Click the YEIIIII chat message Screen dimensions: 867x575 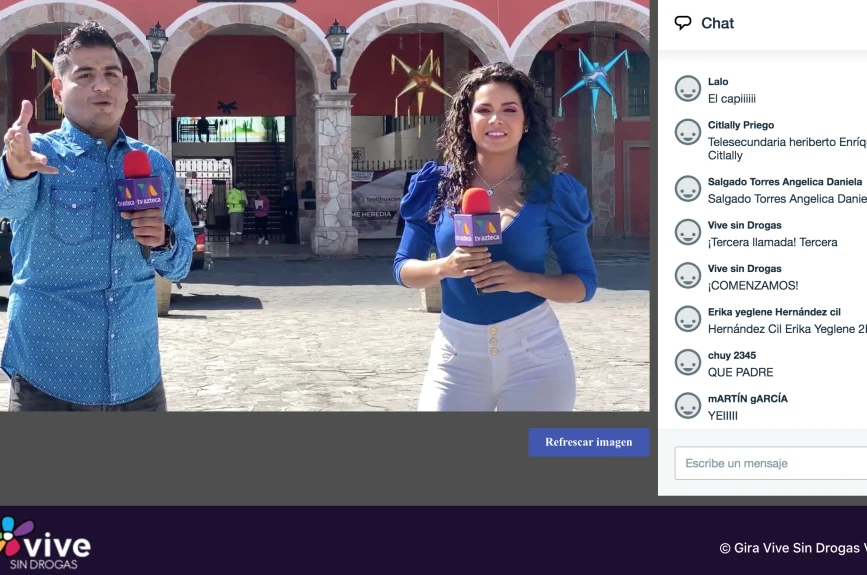pyautogui.click(x=723, y=416)
